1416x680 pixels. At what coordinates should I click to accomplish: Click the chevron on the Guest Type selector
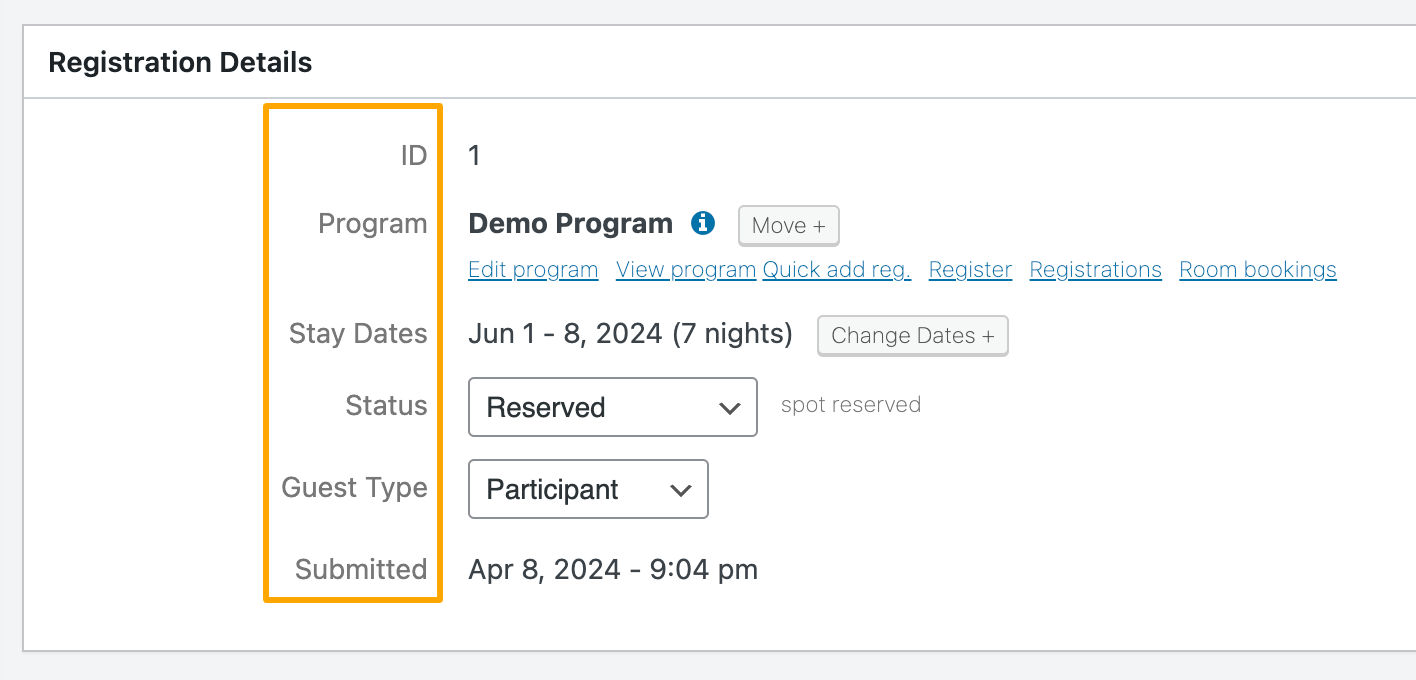[681, 489]
